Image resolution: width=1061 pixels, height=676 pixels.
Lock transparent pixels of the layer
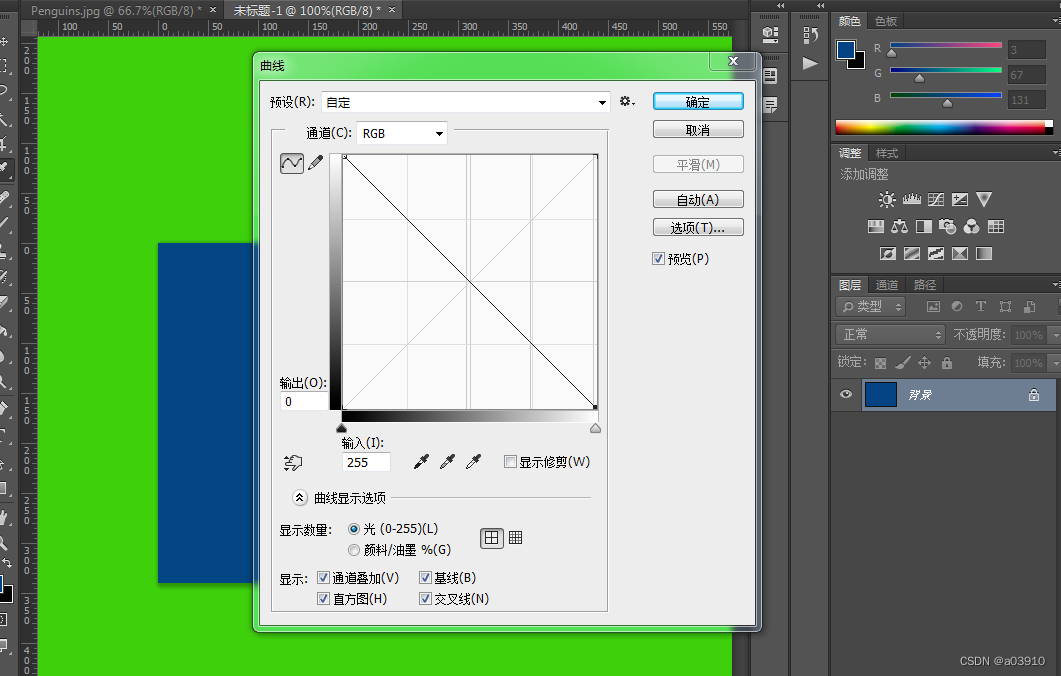point(880,363)
